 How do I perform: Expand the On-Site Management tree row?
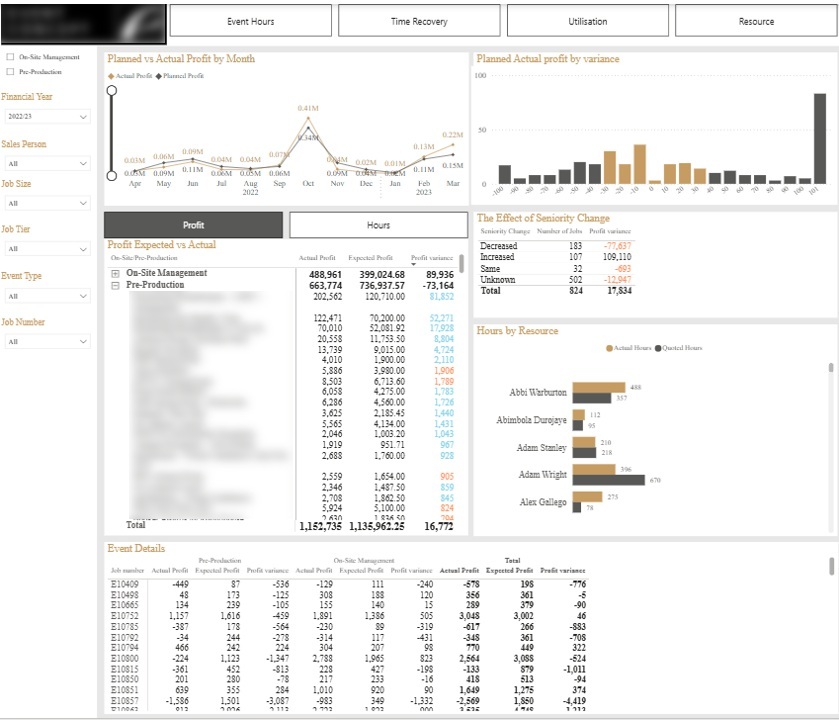tap(115, 272)
